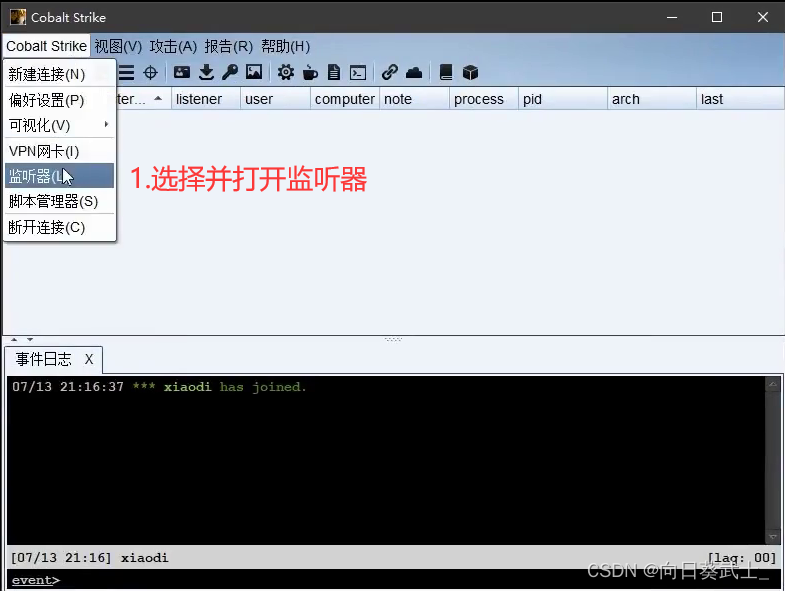The width and height of the screenshot is (785, 591).
Task: Click the event log scrollbar down arrow
Action: [x=772, y=537]
